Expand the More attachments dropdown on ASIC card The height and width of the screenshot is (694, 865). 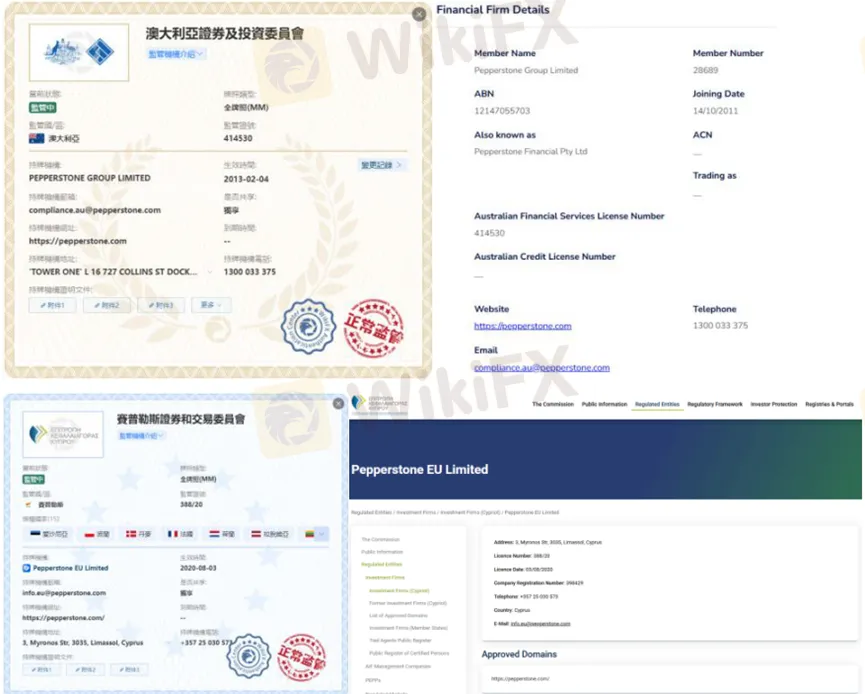(211, 305)
